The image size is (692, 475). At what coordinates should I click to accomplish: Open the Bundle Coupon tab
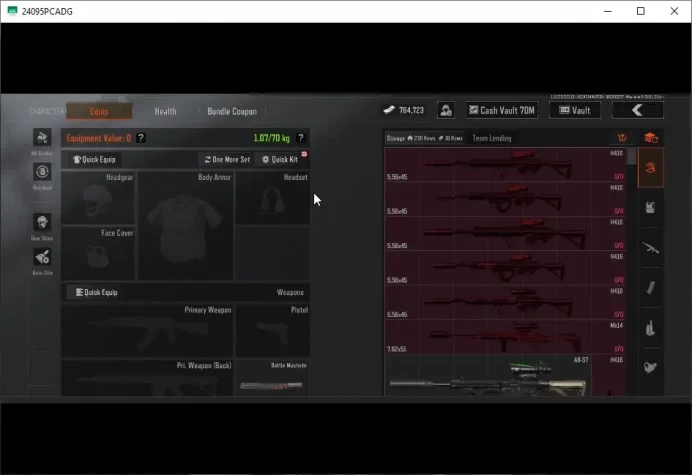(232, 111)
